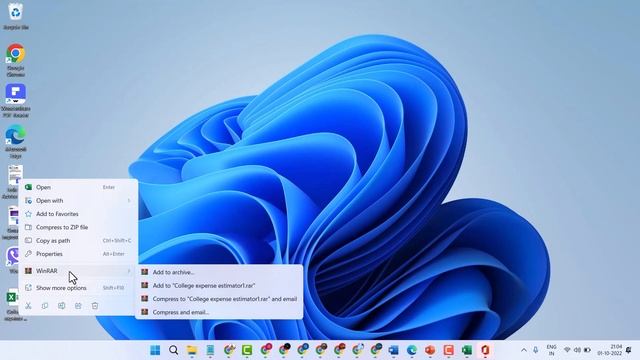Screen dimensions: 640x360
Task: Open Excel from the taskbar
Action: [467, 350]
